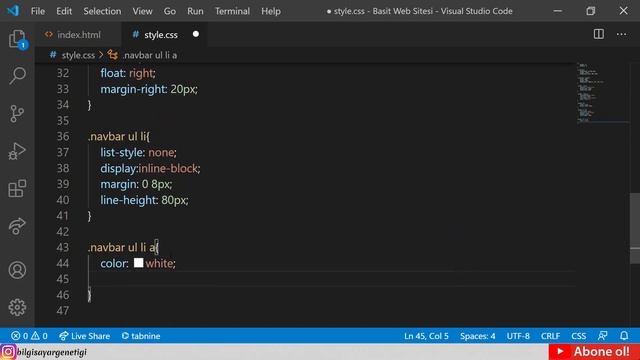Click style.css in the breadcrumb
Viewport: 640px width, 360px height.
pyautogui.click(x=78, y=55)
